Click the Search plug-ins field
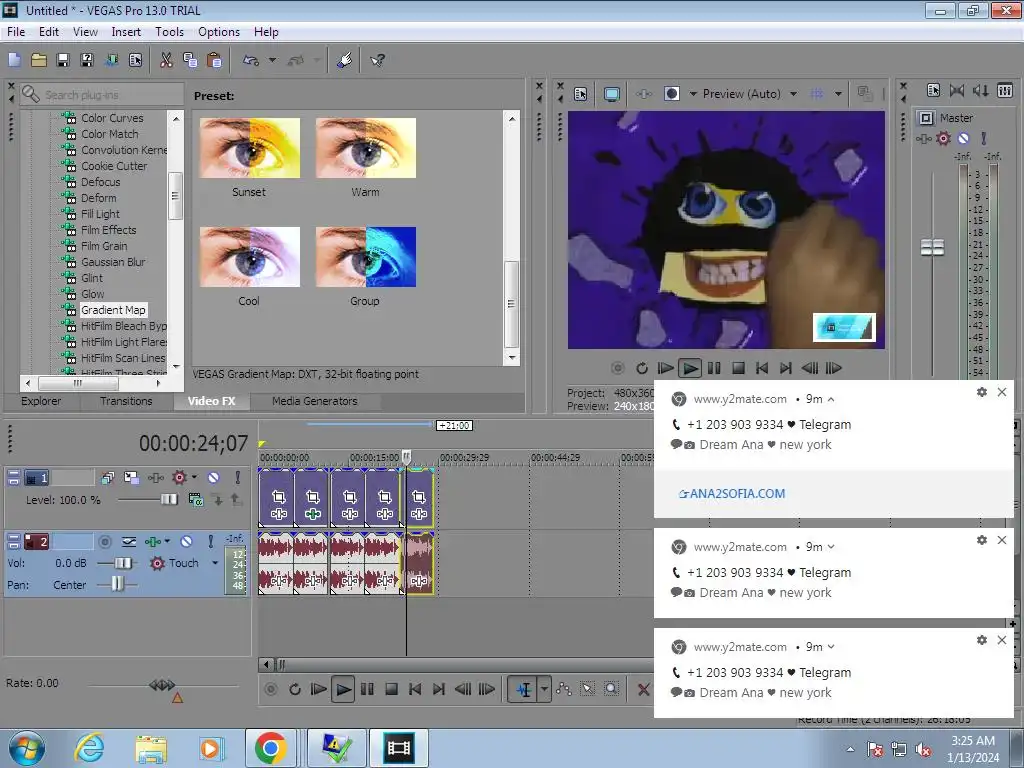Screen dimensions: 1024x768 [x=103, y=95]
